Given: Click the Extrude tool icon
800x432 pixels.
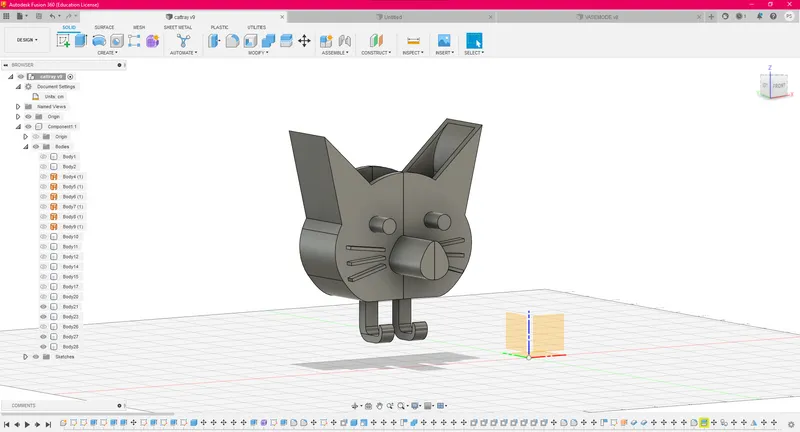Looking at the screenshot, I should 81,41.
